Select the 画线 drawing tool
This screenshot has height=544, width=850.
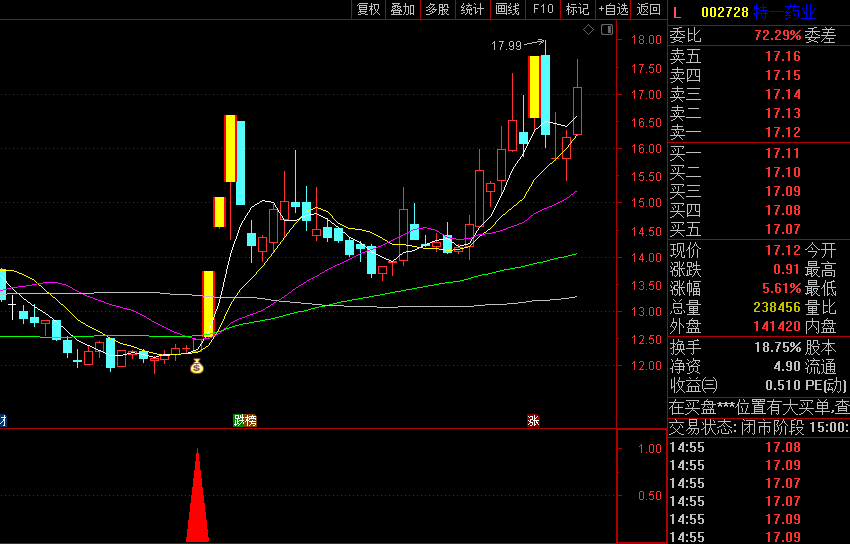click(x=507, y=9)
